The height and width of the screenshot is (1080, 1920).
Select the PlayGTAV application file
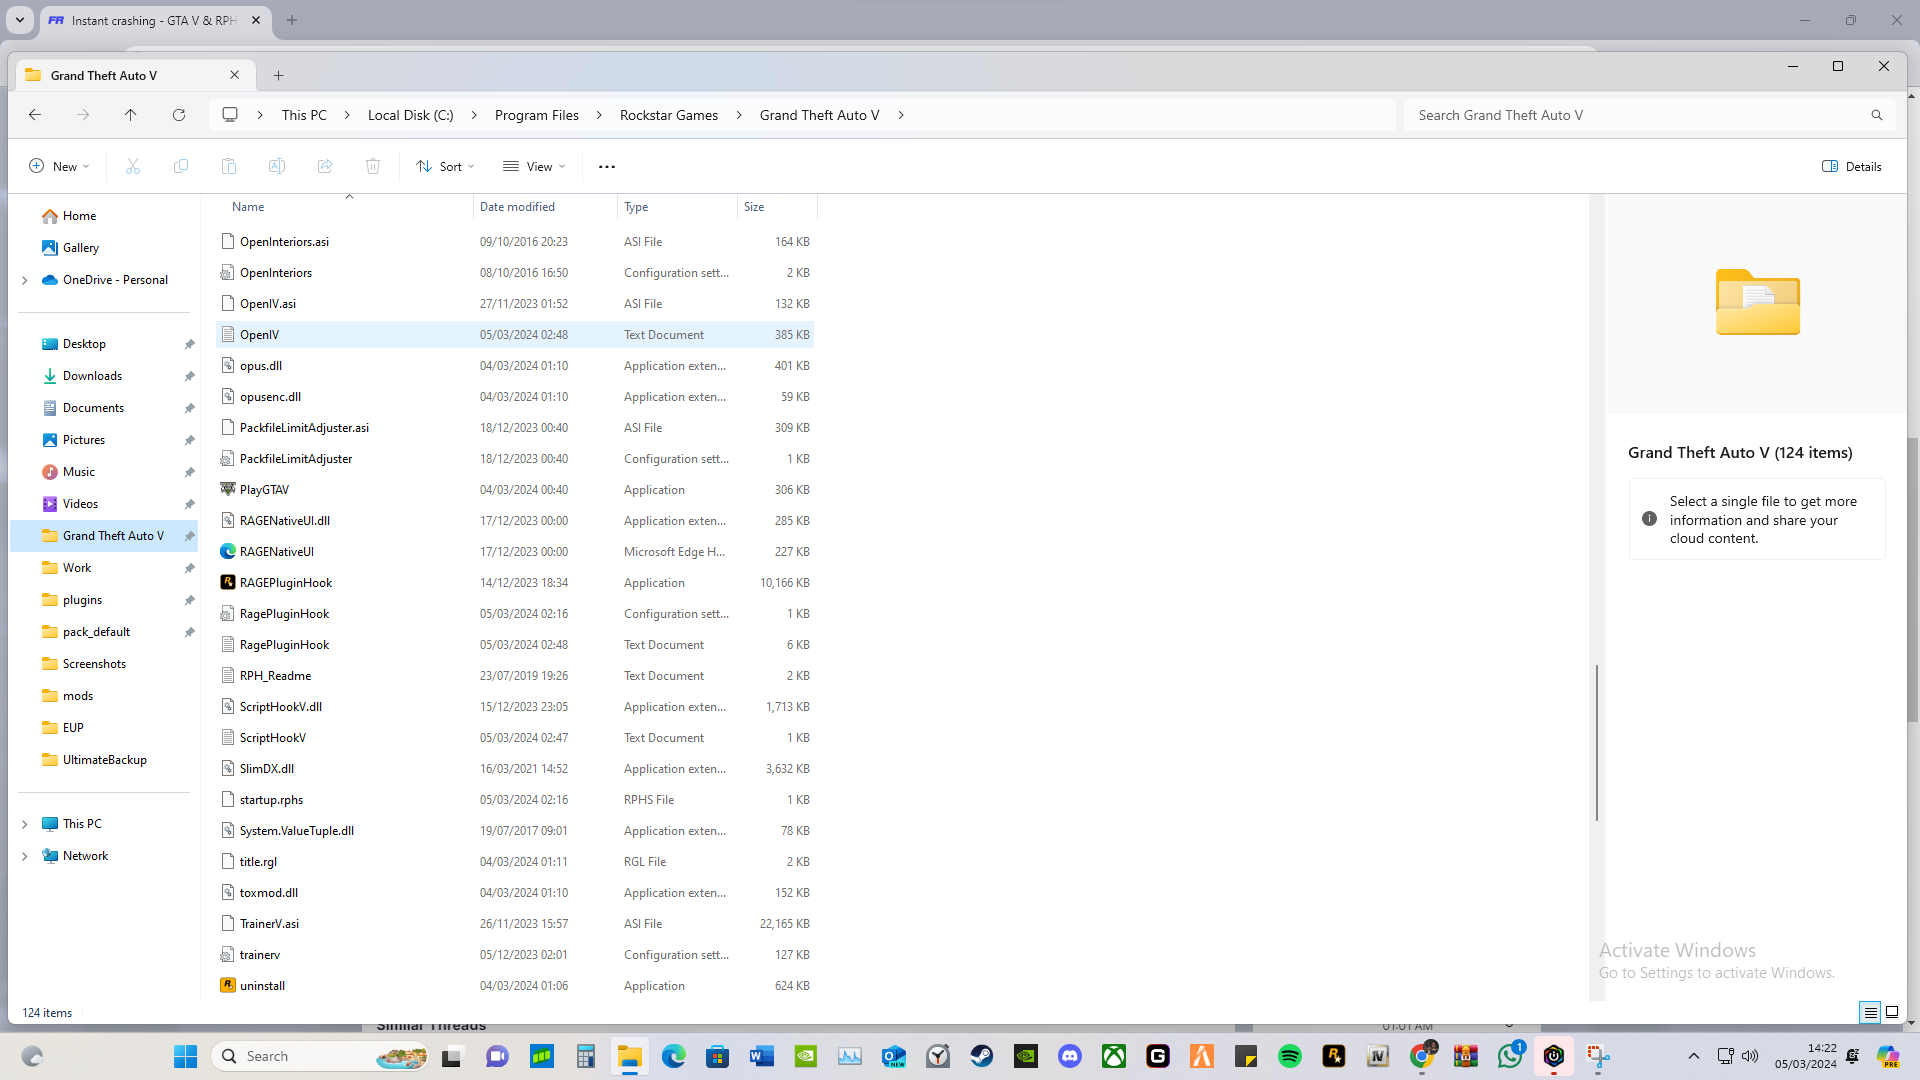coord(264,490)
